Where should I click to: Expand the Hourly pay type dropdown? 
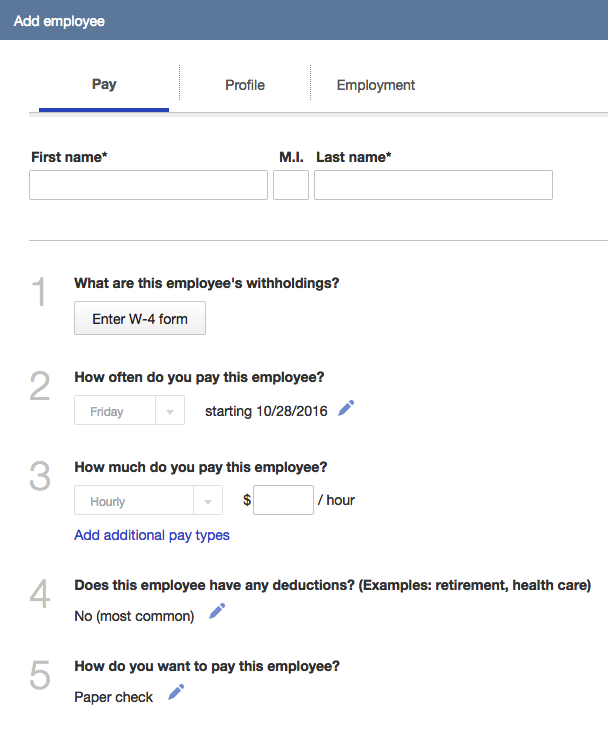click(148, 500)
